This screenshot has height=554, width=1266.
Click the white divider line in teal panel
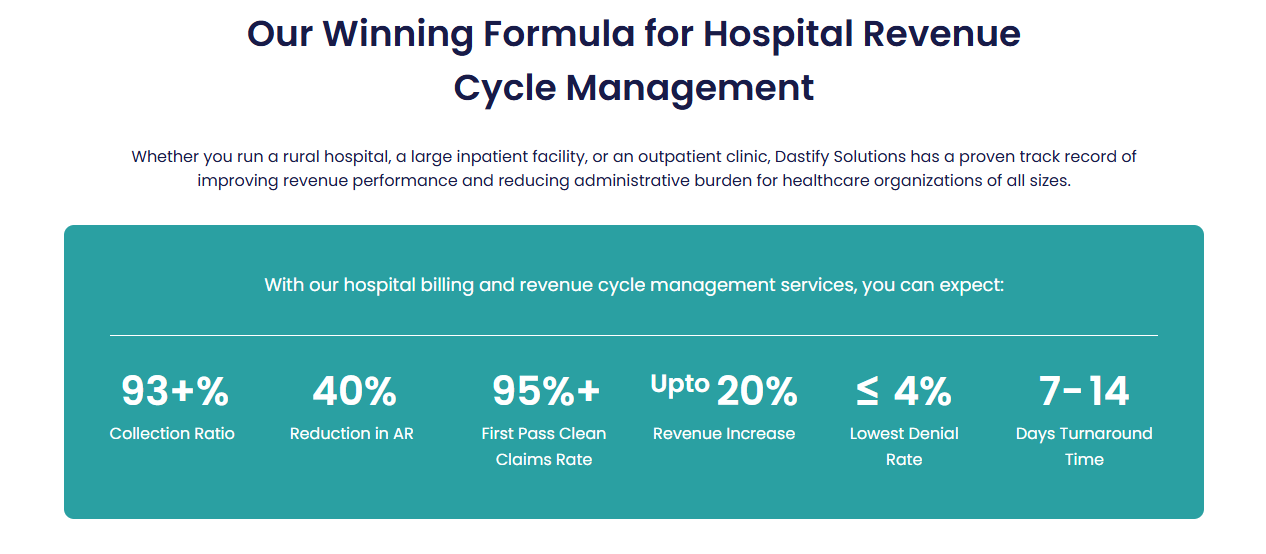point(633,335)
